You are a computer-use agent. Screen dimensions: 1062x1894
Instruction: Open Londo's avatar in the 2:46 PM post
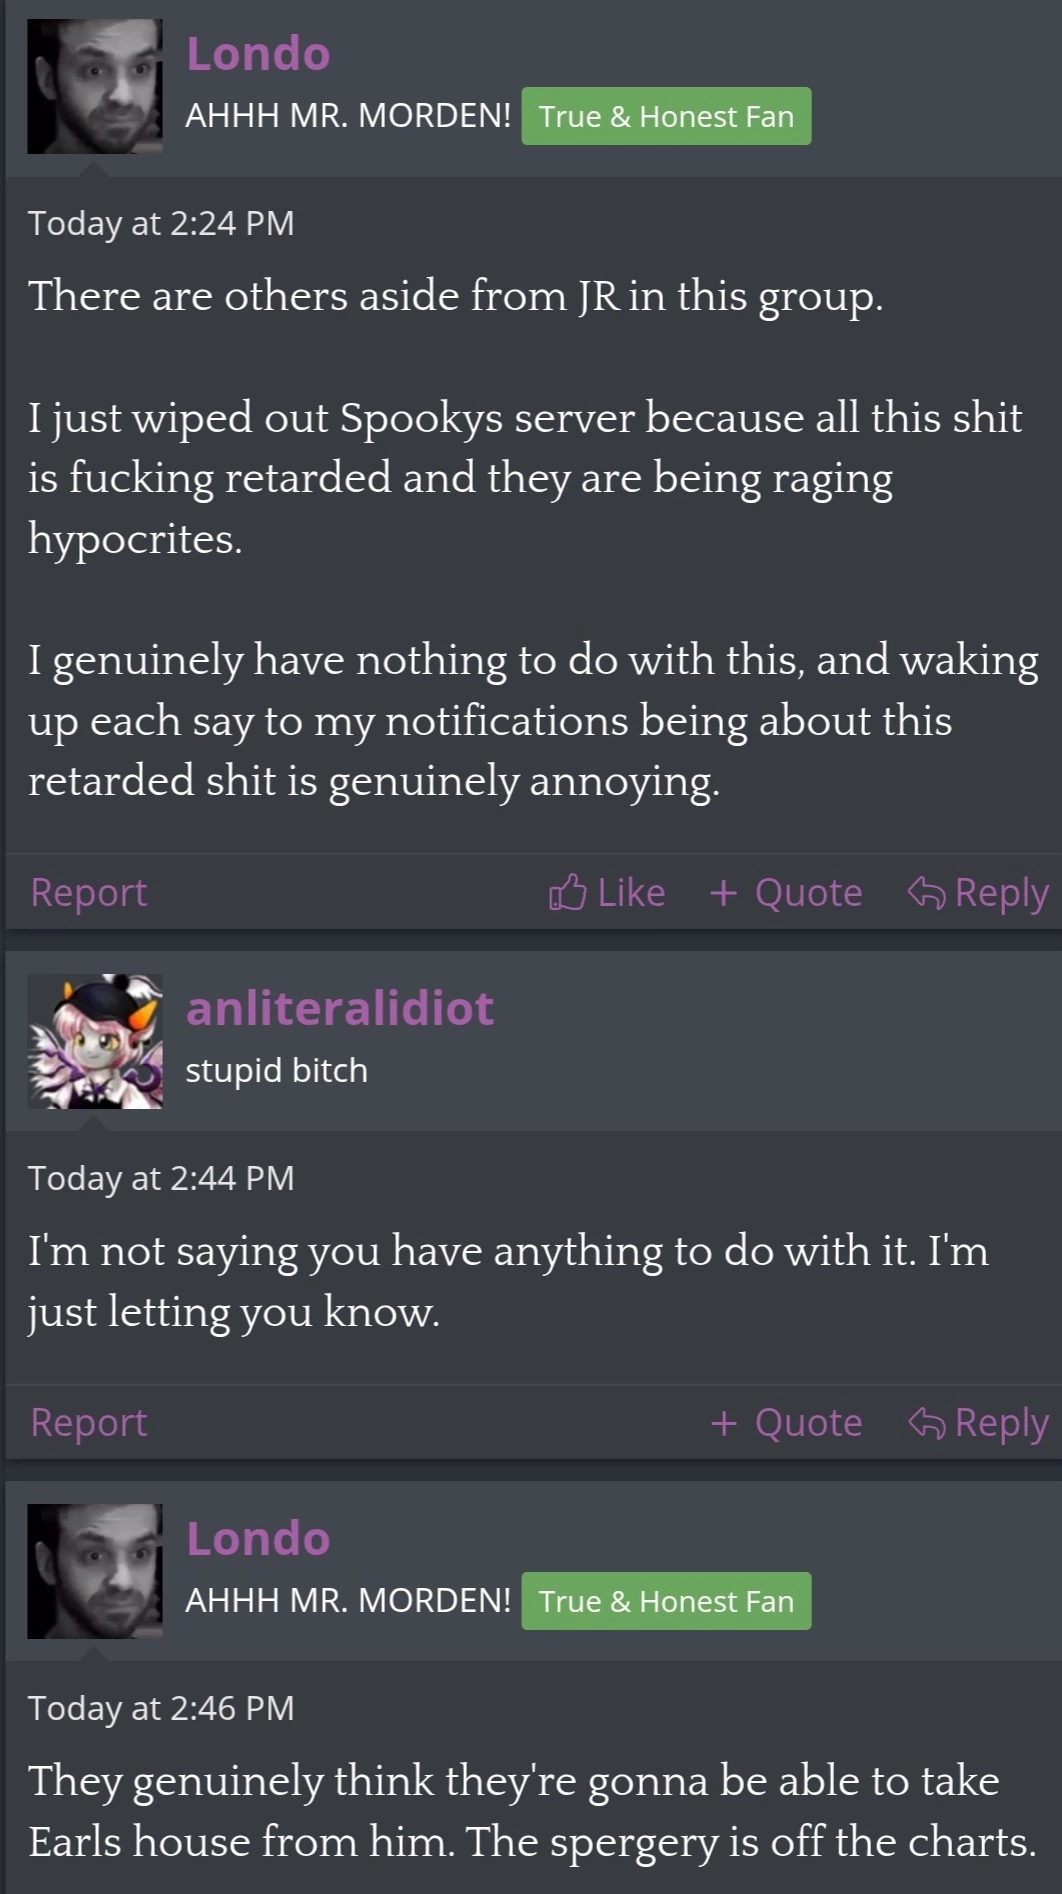point(95,1571)
